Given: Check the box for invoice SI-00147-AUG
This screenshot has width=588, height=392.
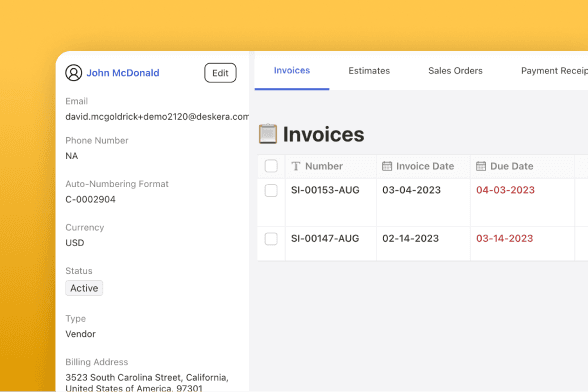Looking at the screenshot, I should [x=271, y=239].
